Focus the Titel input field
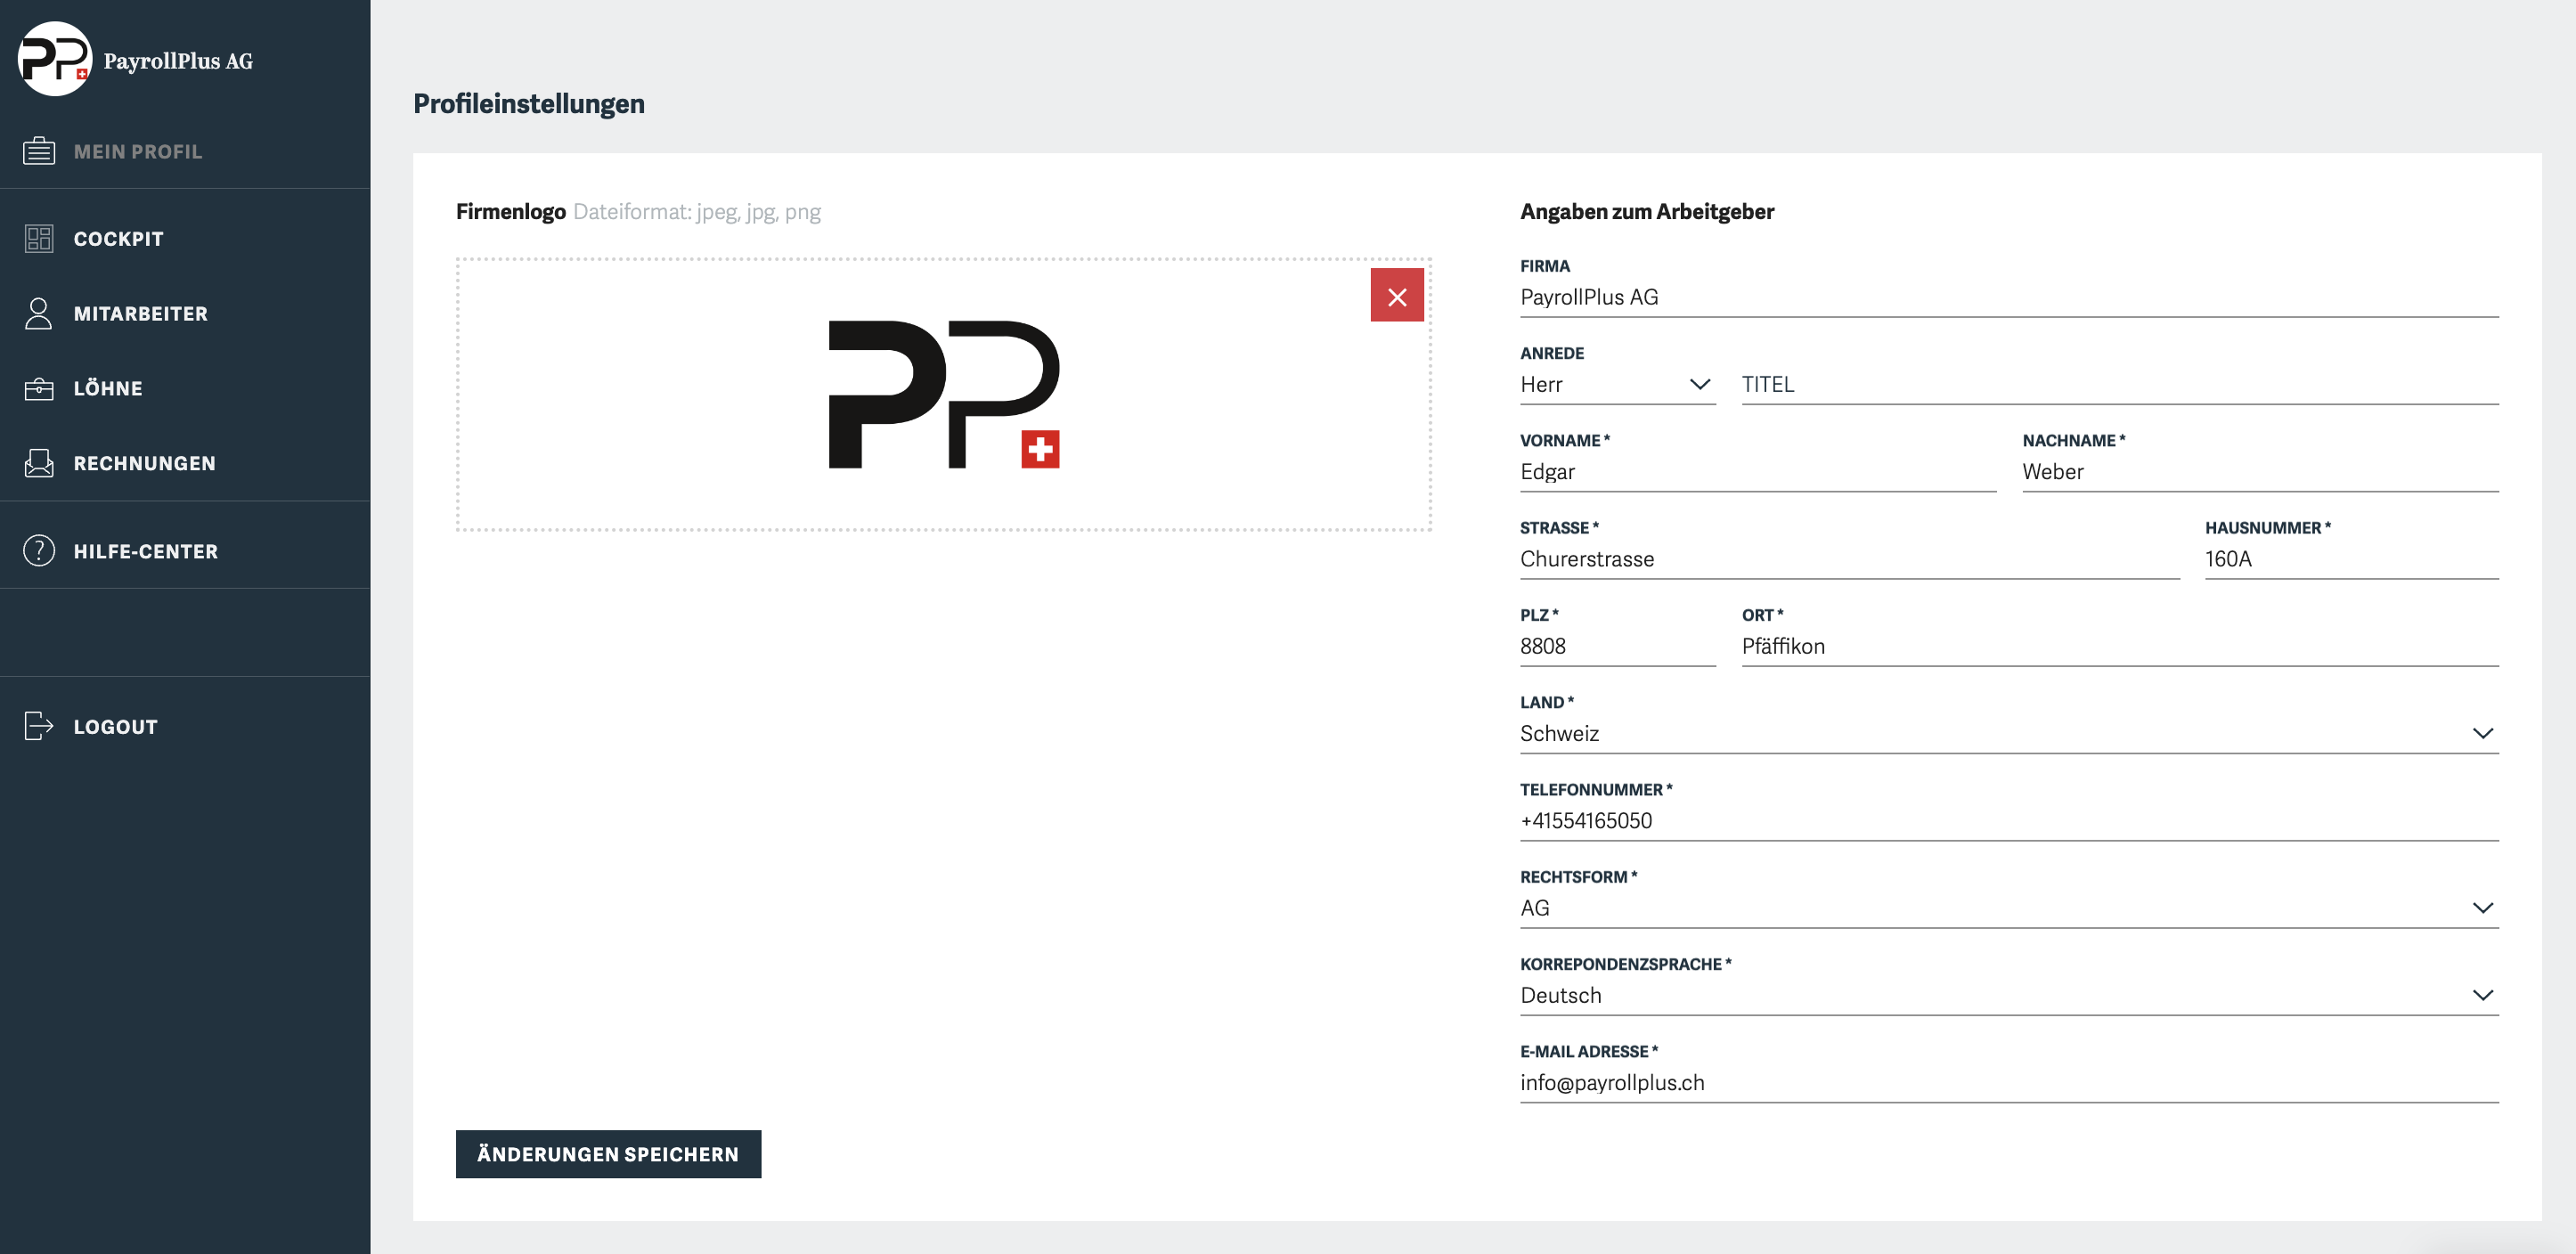Screen dimensions: 2576x1254 pyautogui.click(x=2118, y=385)
